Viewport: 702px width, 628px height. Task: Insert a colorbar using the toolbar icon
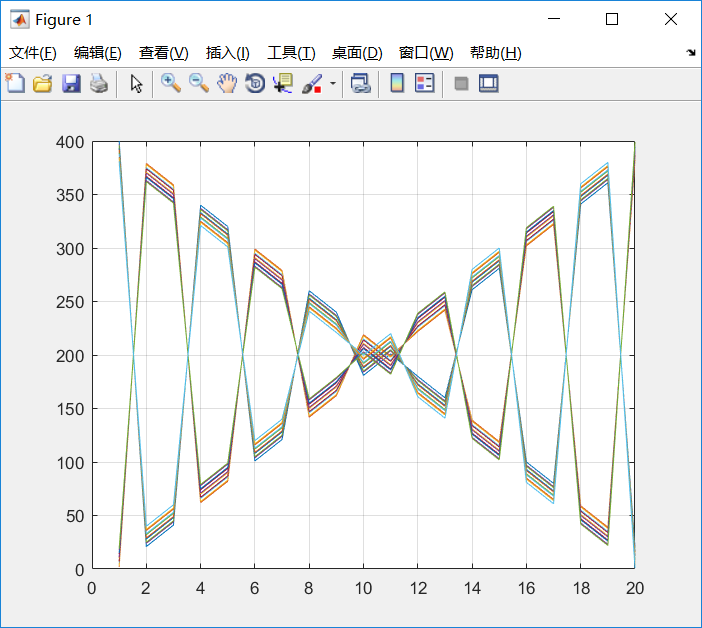click(x=397, y=84)
